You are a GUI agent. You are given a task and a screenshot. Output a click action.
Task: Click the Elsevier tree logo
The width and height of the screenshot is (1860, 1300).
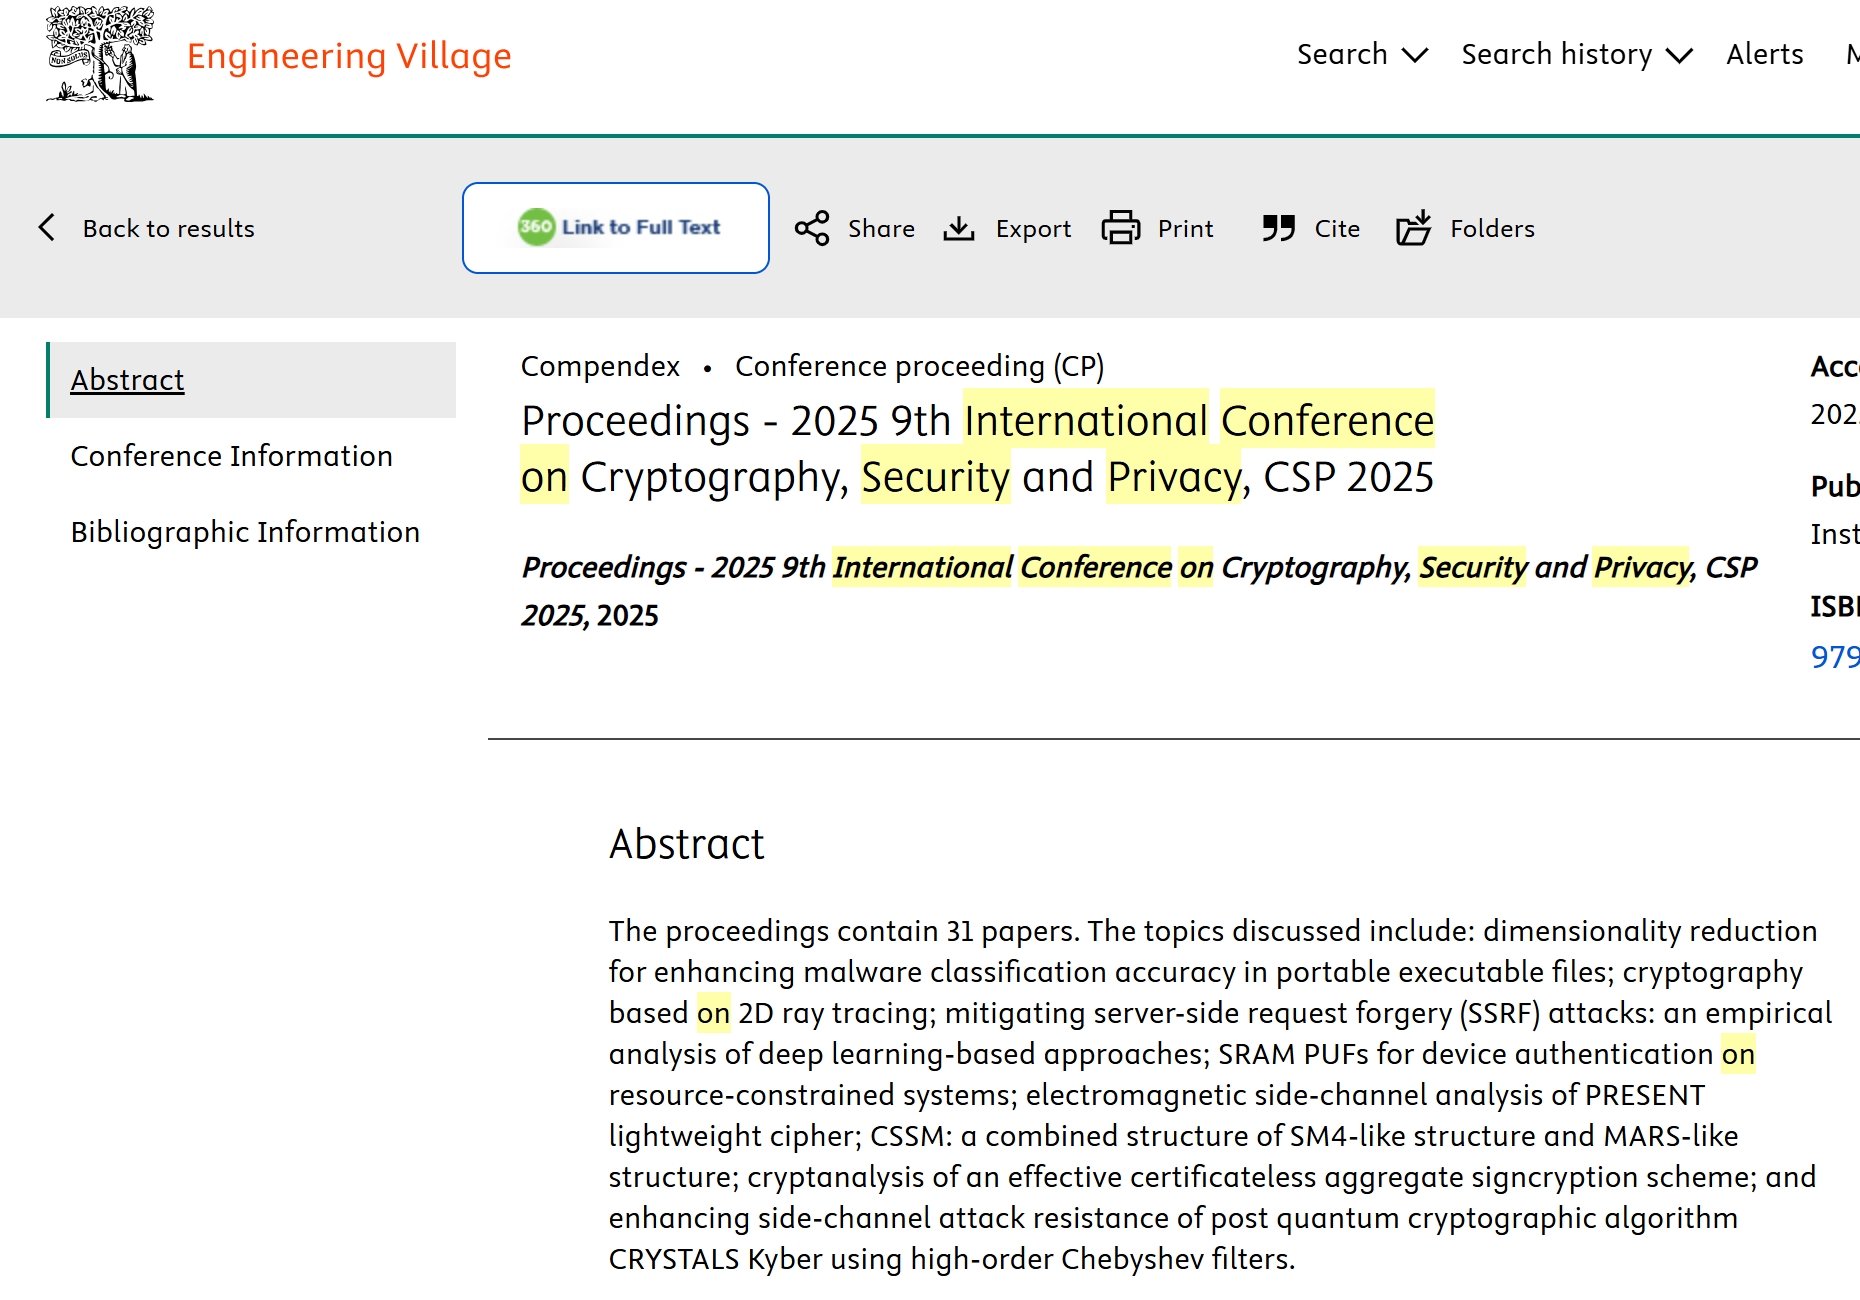click(x=100, y=54)
